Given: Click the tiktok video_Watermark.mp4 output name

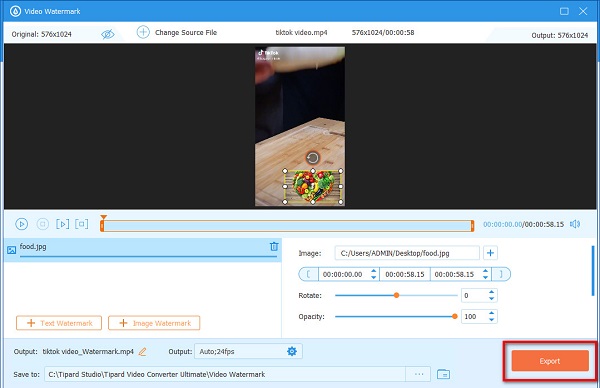Looking at the screenshot, I should (x=88, y=351).
